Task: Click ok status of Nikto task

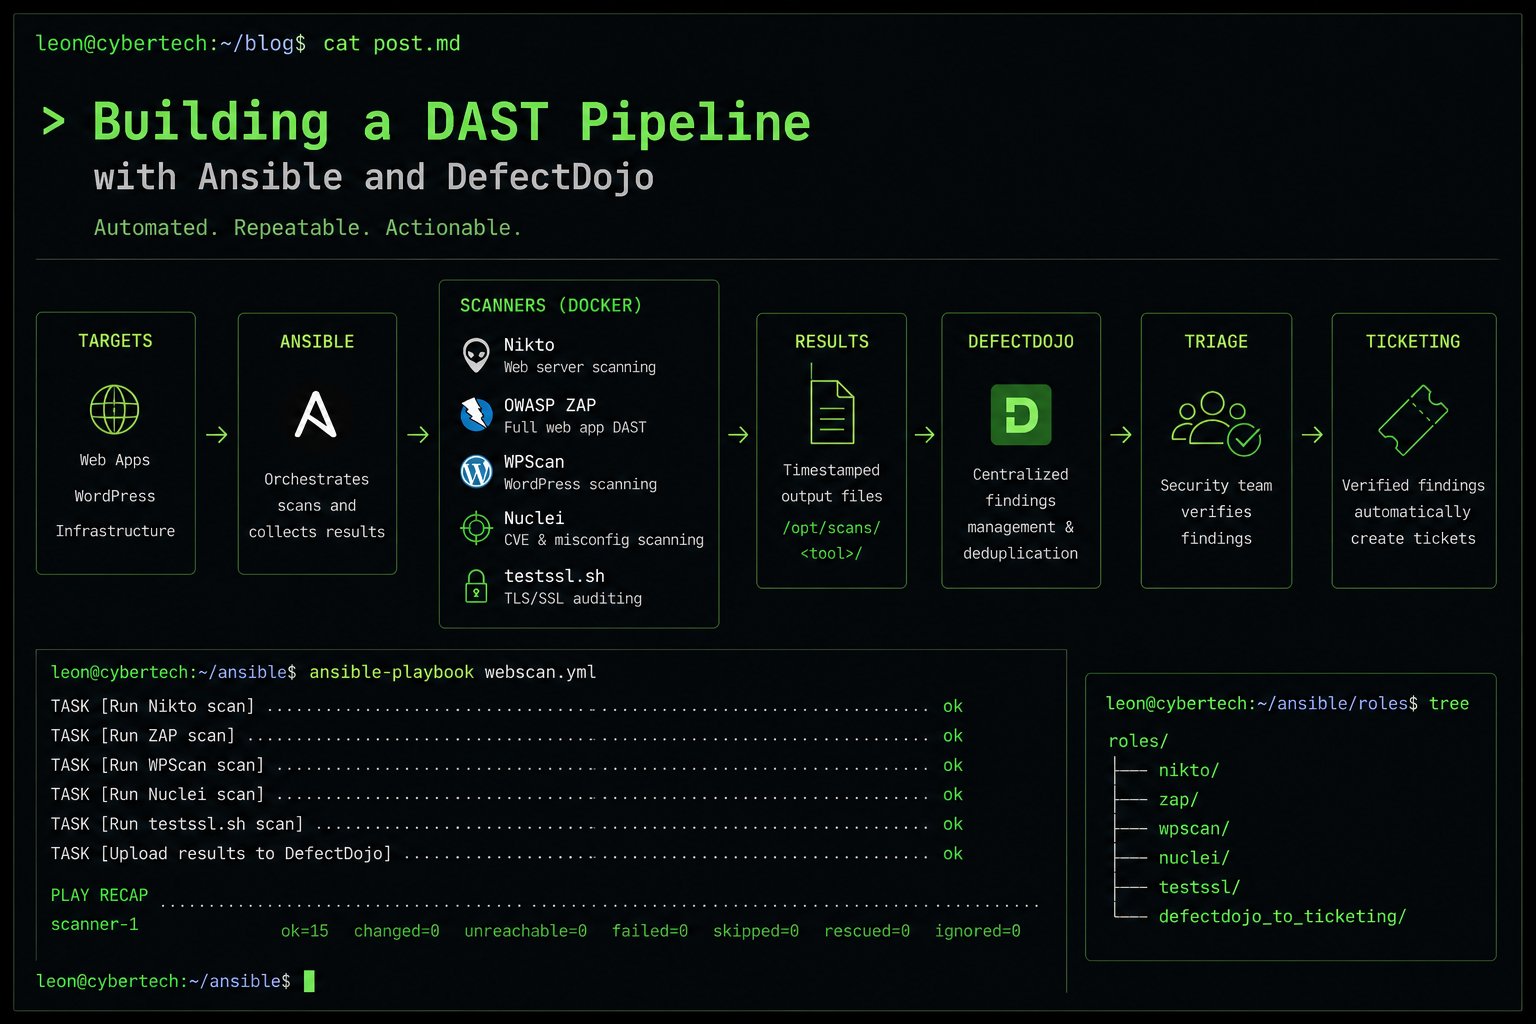Action: [953, 706]
